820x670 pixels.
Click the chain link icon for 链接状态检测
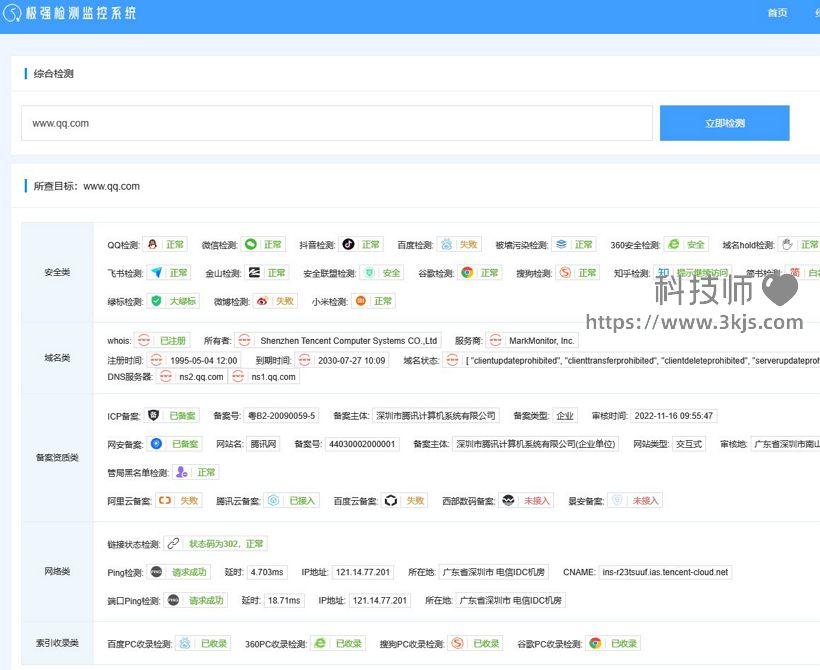point(173,543)
